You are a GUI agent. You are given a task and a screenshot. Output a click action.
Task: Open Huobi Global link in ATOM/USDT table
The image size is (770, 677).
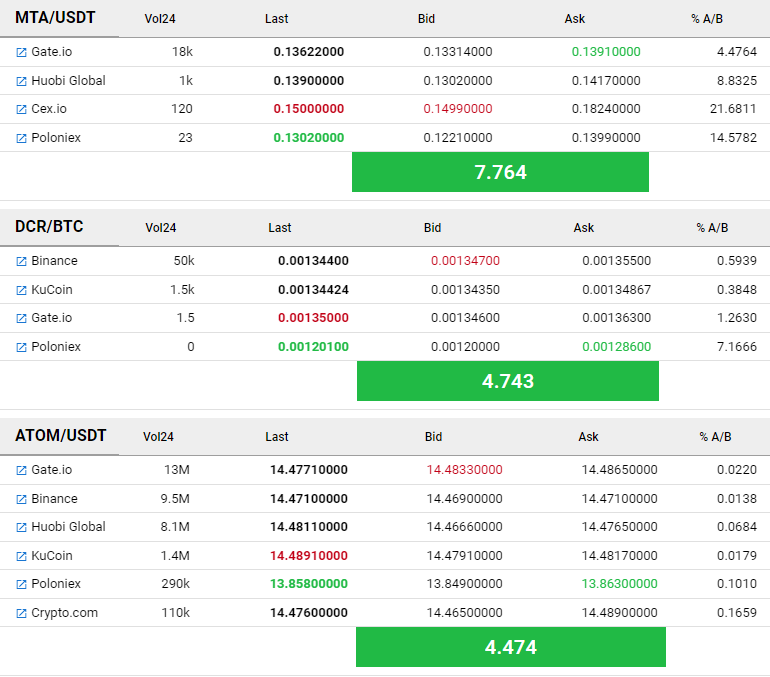tap(68, 527)
